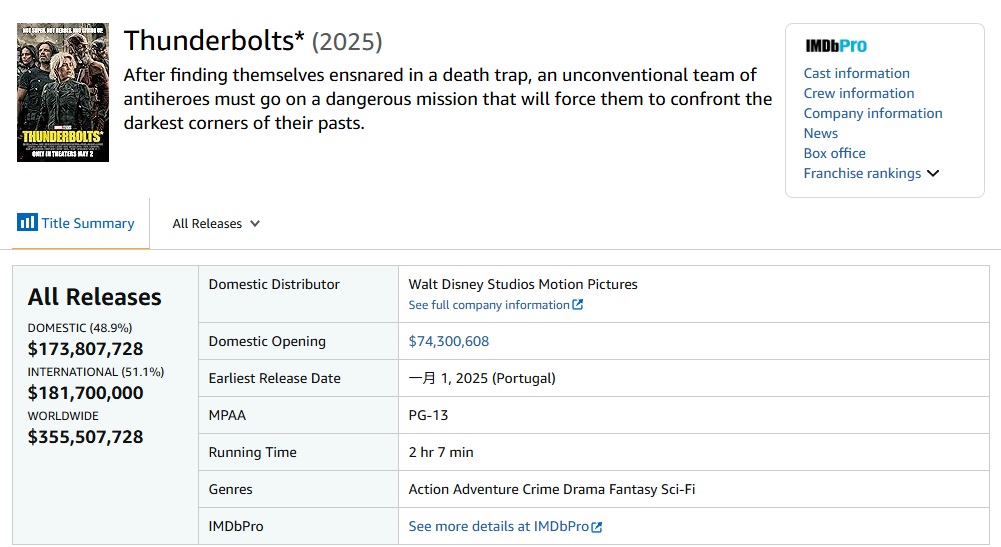Click the Domestic Opening label
Viewport: 1001px width, 547px height.
tap(267, 341)
